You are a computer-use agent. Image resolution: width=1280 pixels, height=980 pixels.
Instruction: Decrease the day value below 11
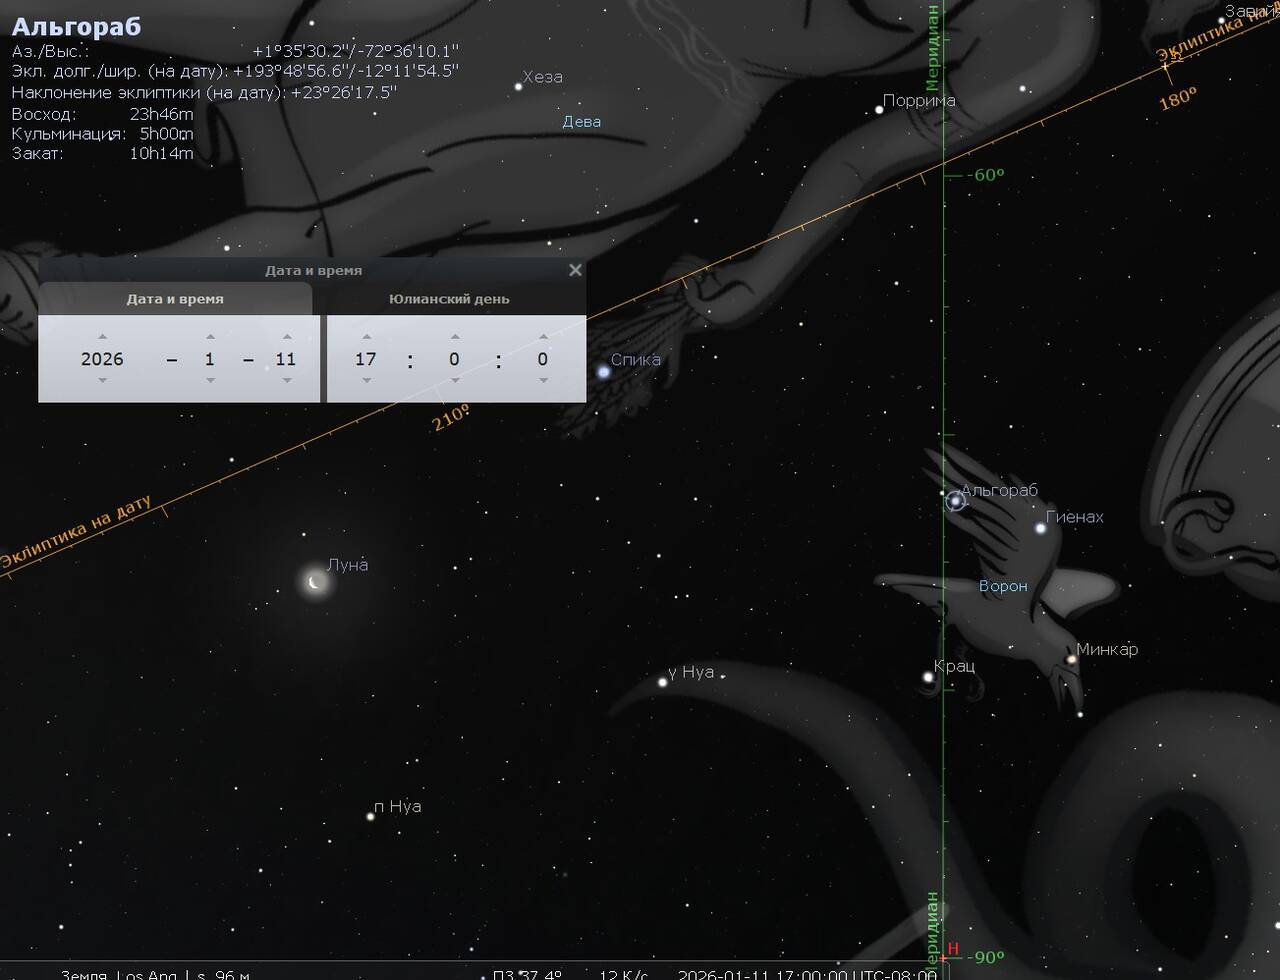coord(287,381)
